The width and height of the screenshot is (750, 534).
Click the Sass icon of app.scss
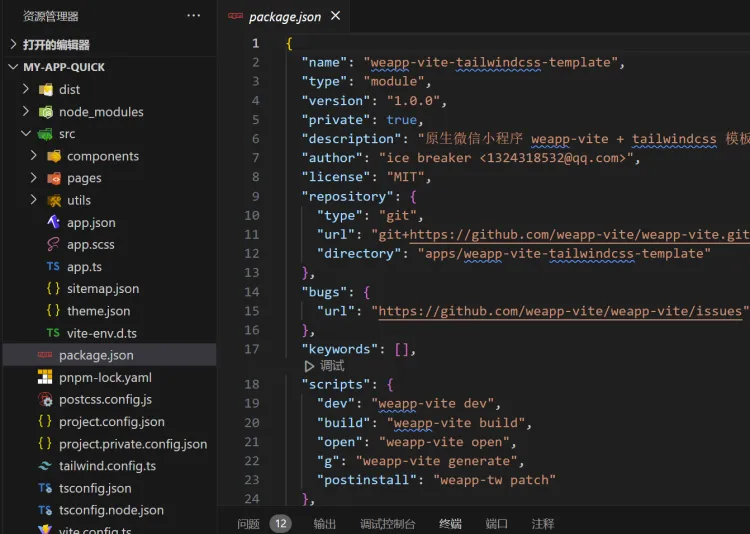[x=53, y=245]
